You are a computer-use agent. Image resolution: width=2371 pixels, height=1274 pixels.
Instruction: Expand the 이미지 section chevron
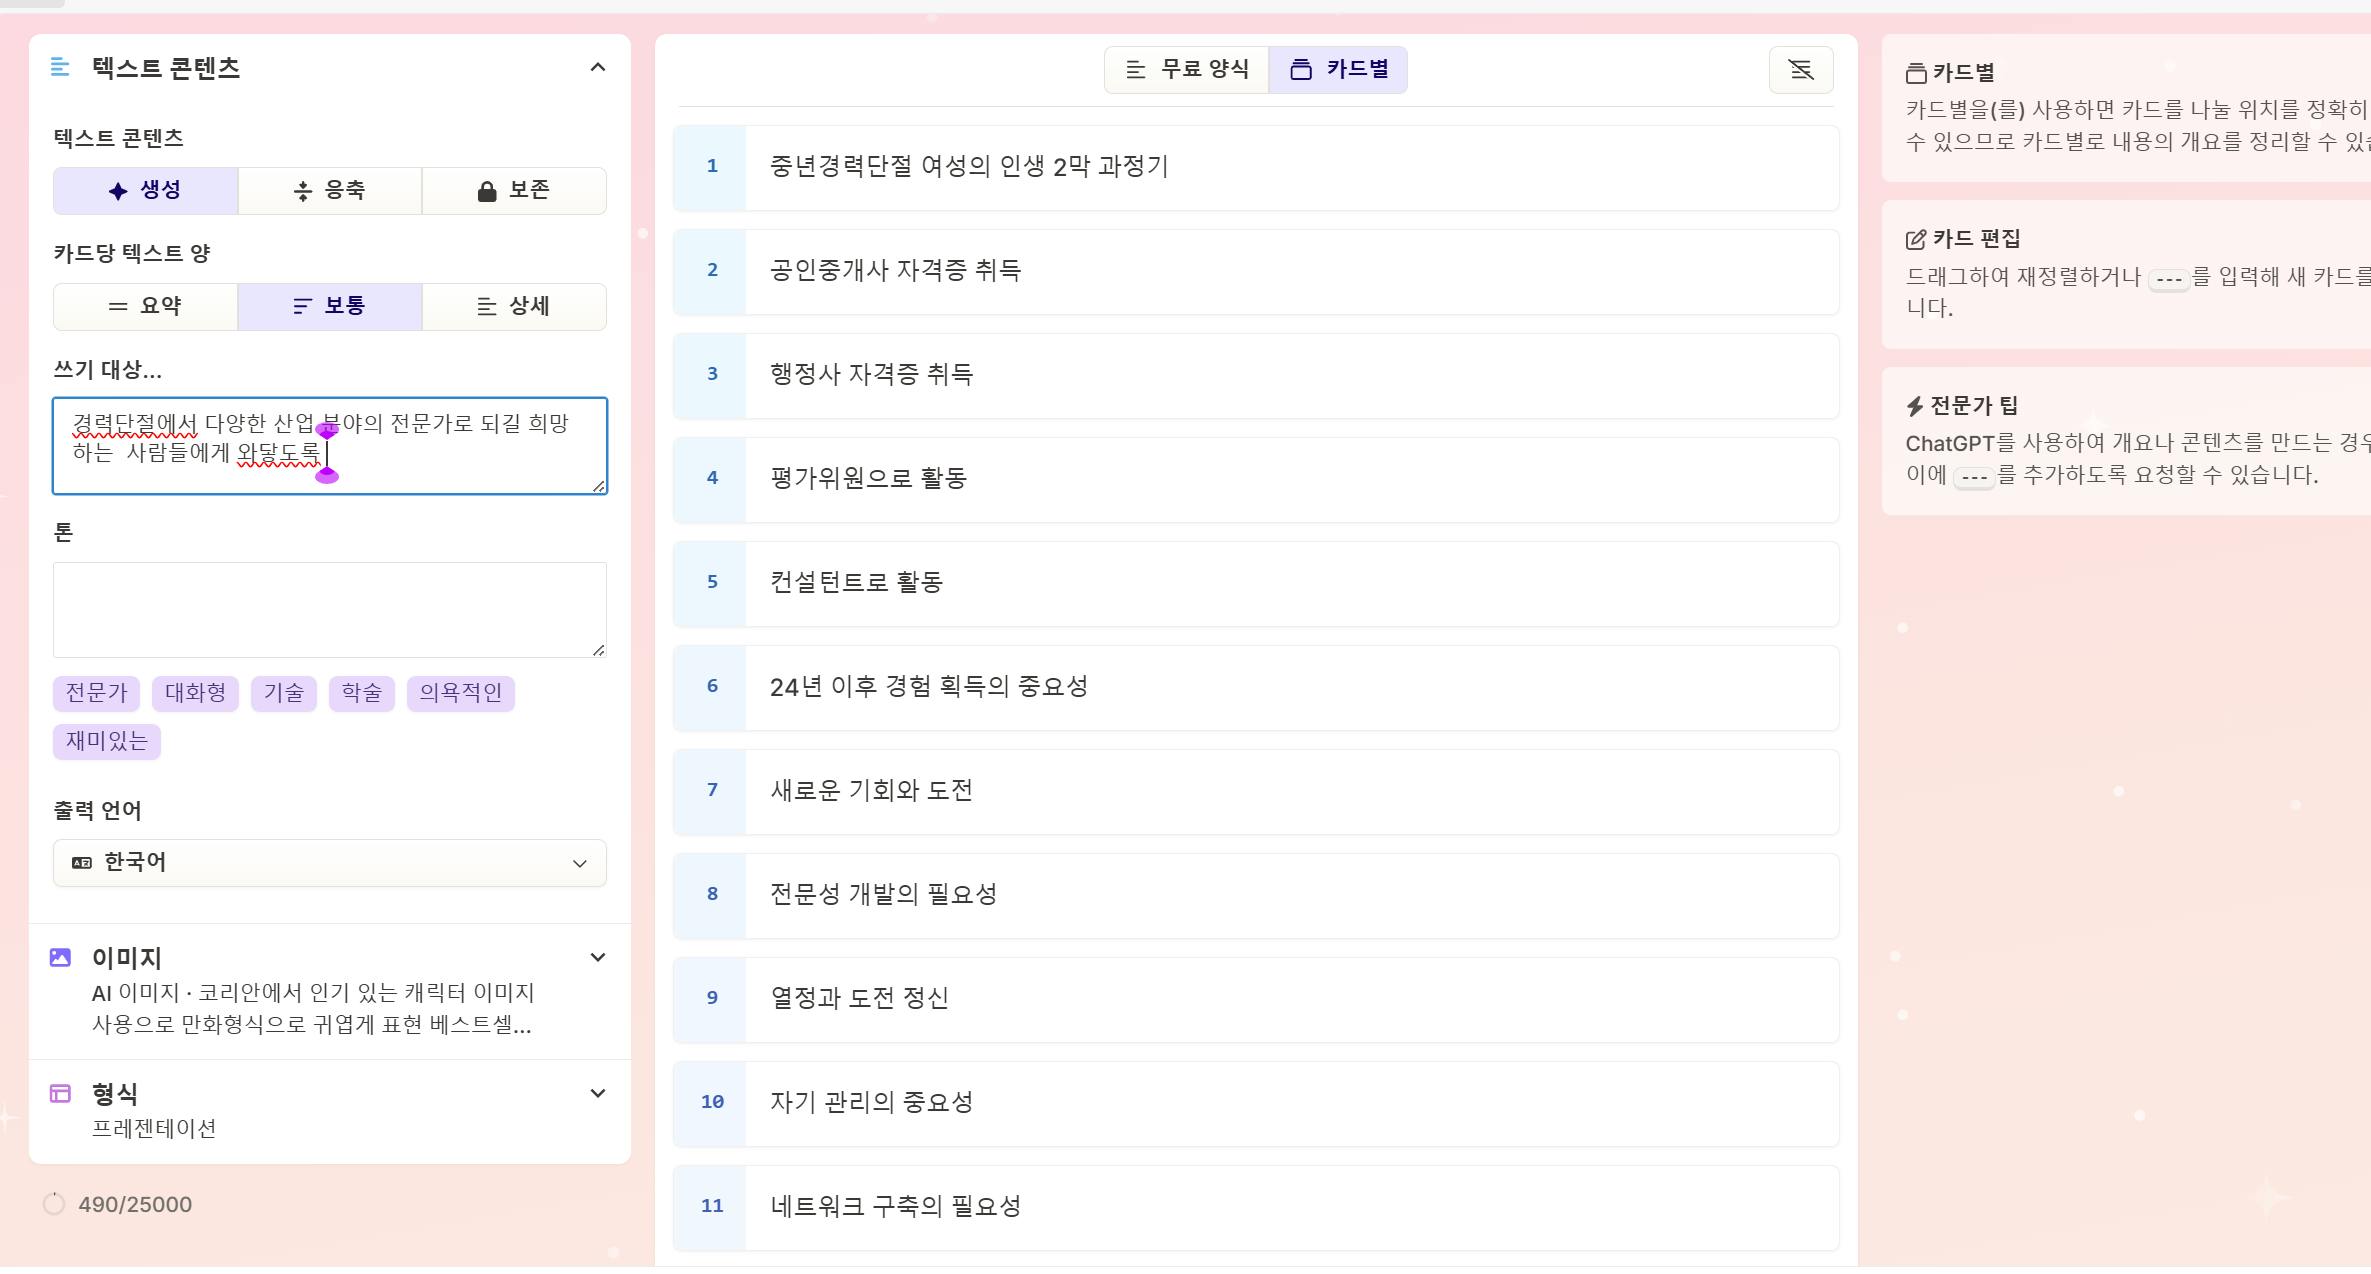tap(598, 958)
